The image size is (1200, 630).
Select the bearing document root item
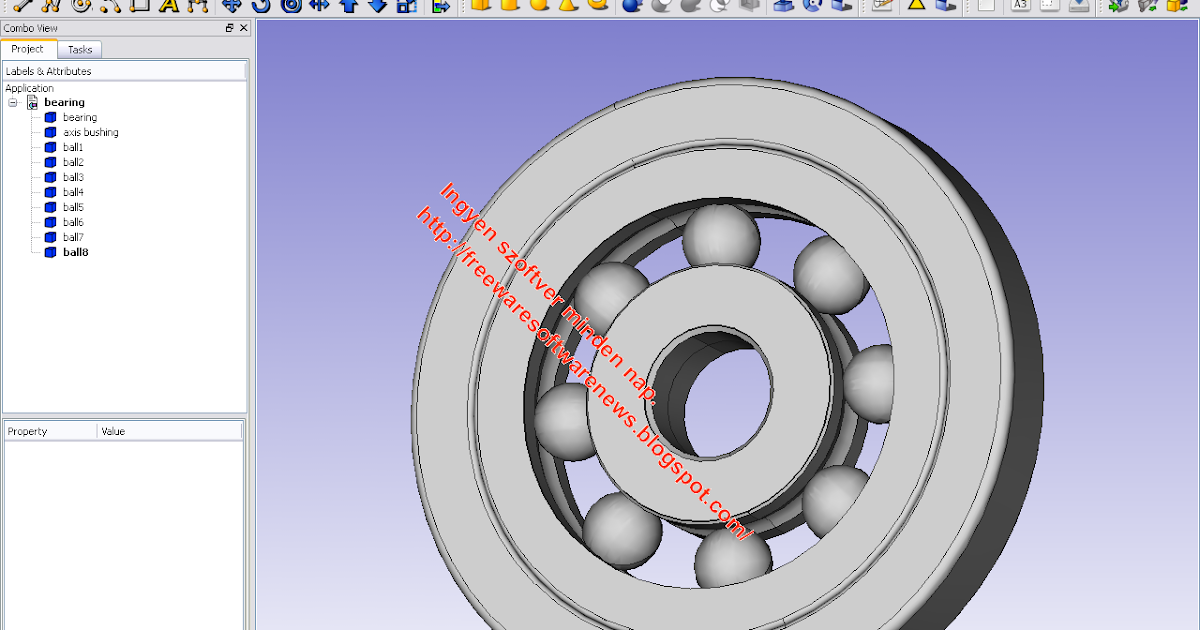(x=64, y=102)
